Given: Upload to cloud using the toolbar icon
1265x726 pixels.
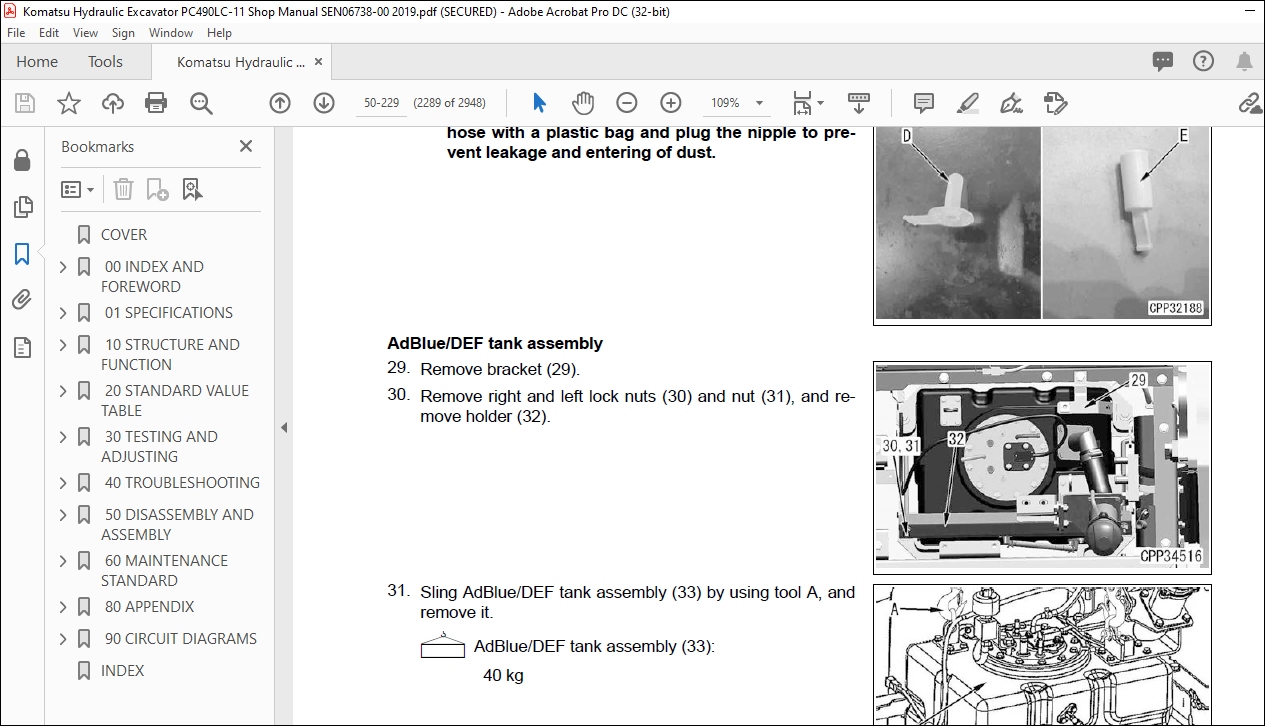Looking at the screenshot, I should click(x=113, y=103).
